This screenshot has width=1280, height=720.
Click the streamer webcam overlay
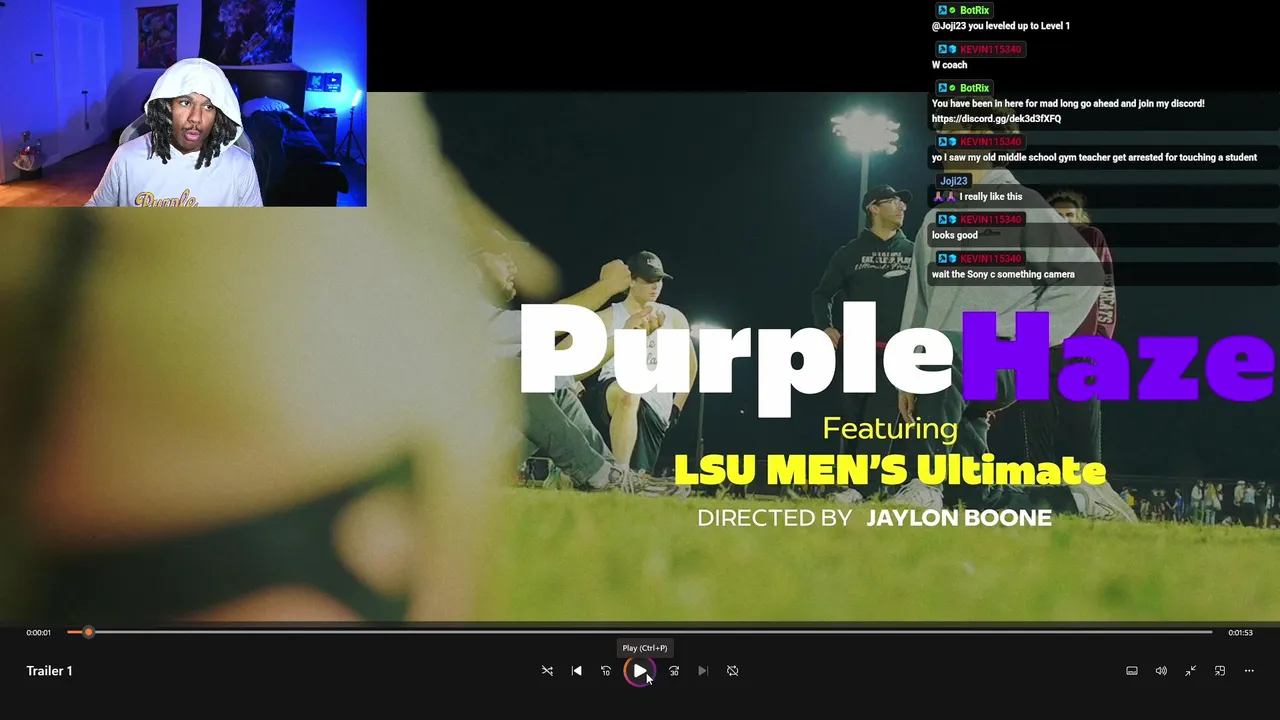[x=183, y=103]
